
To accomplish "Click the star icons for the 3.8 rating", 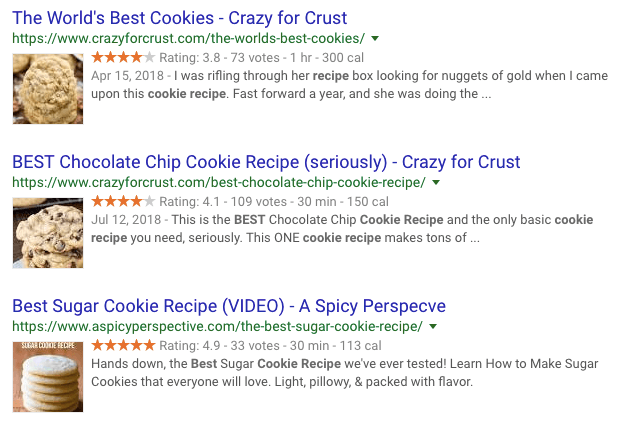I will pyautogui.click(x=123, y=57).
